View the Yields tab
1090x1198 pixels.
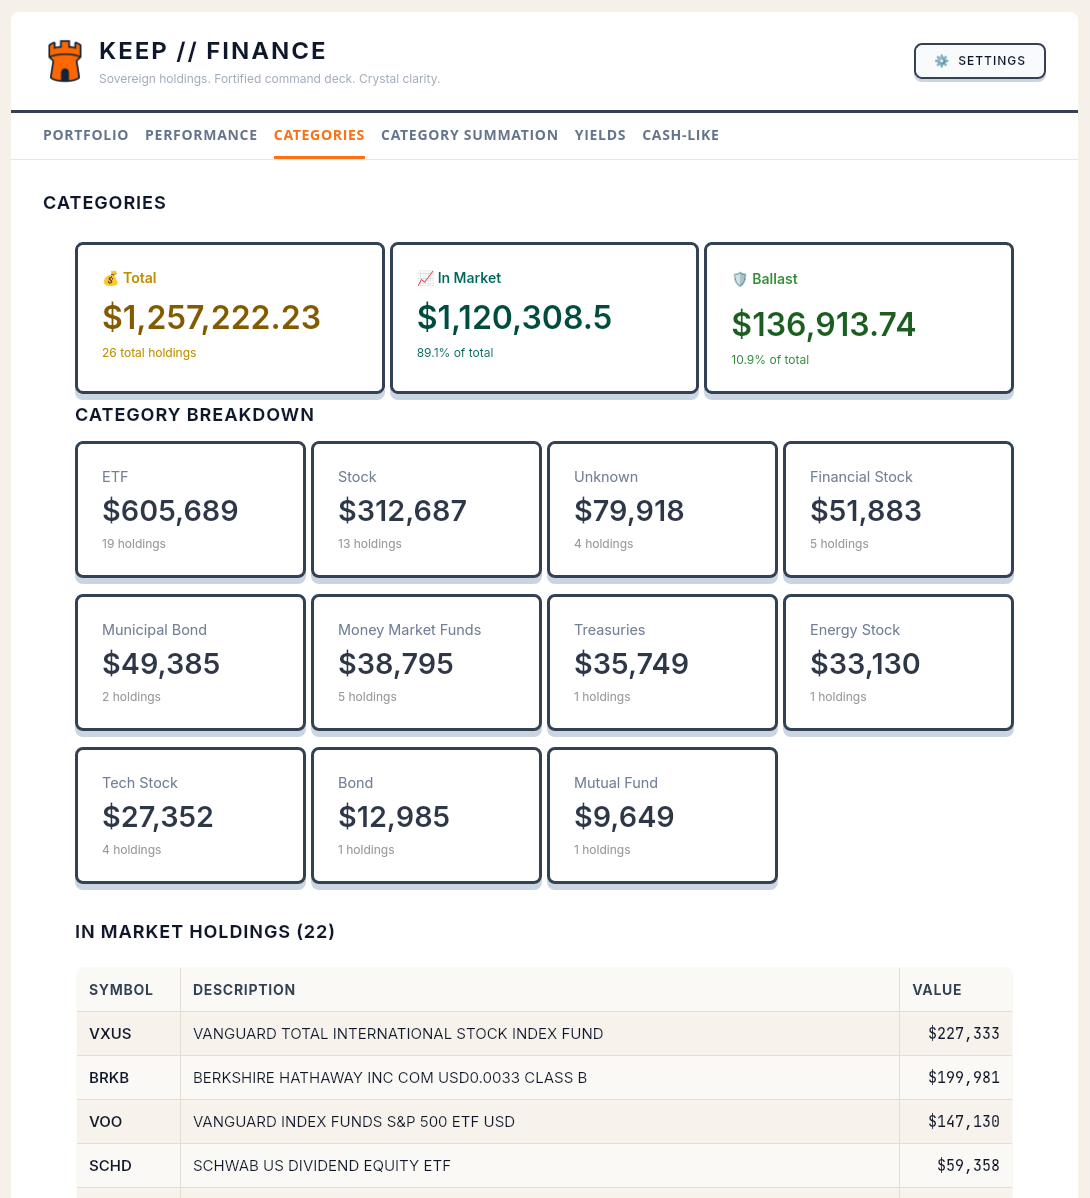pos(600,135)
